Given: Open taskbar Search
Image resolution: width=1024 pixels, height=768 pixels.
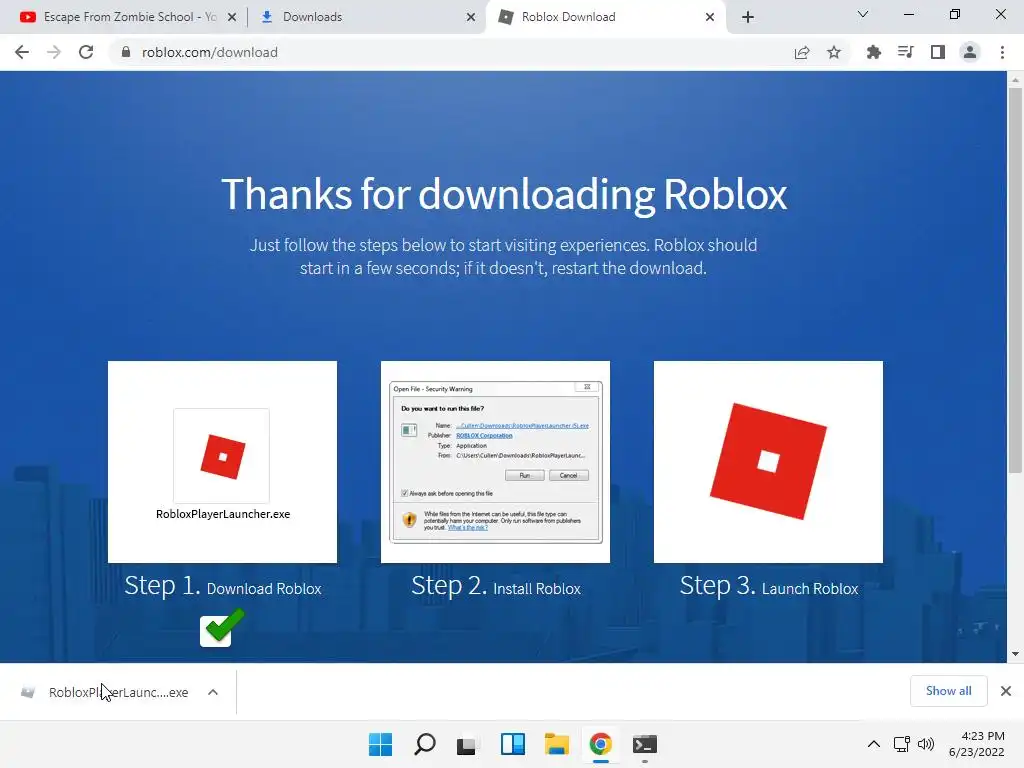Looking at the screenshot, I should (424, 744).
